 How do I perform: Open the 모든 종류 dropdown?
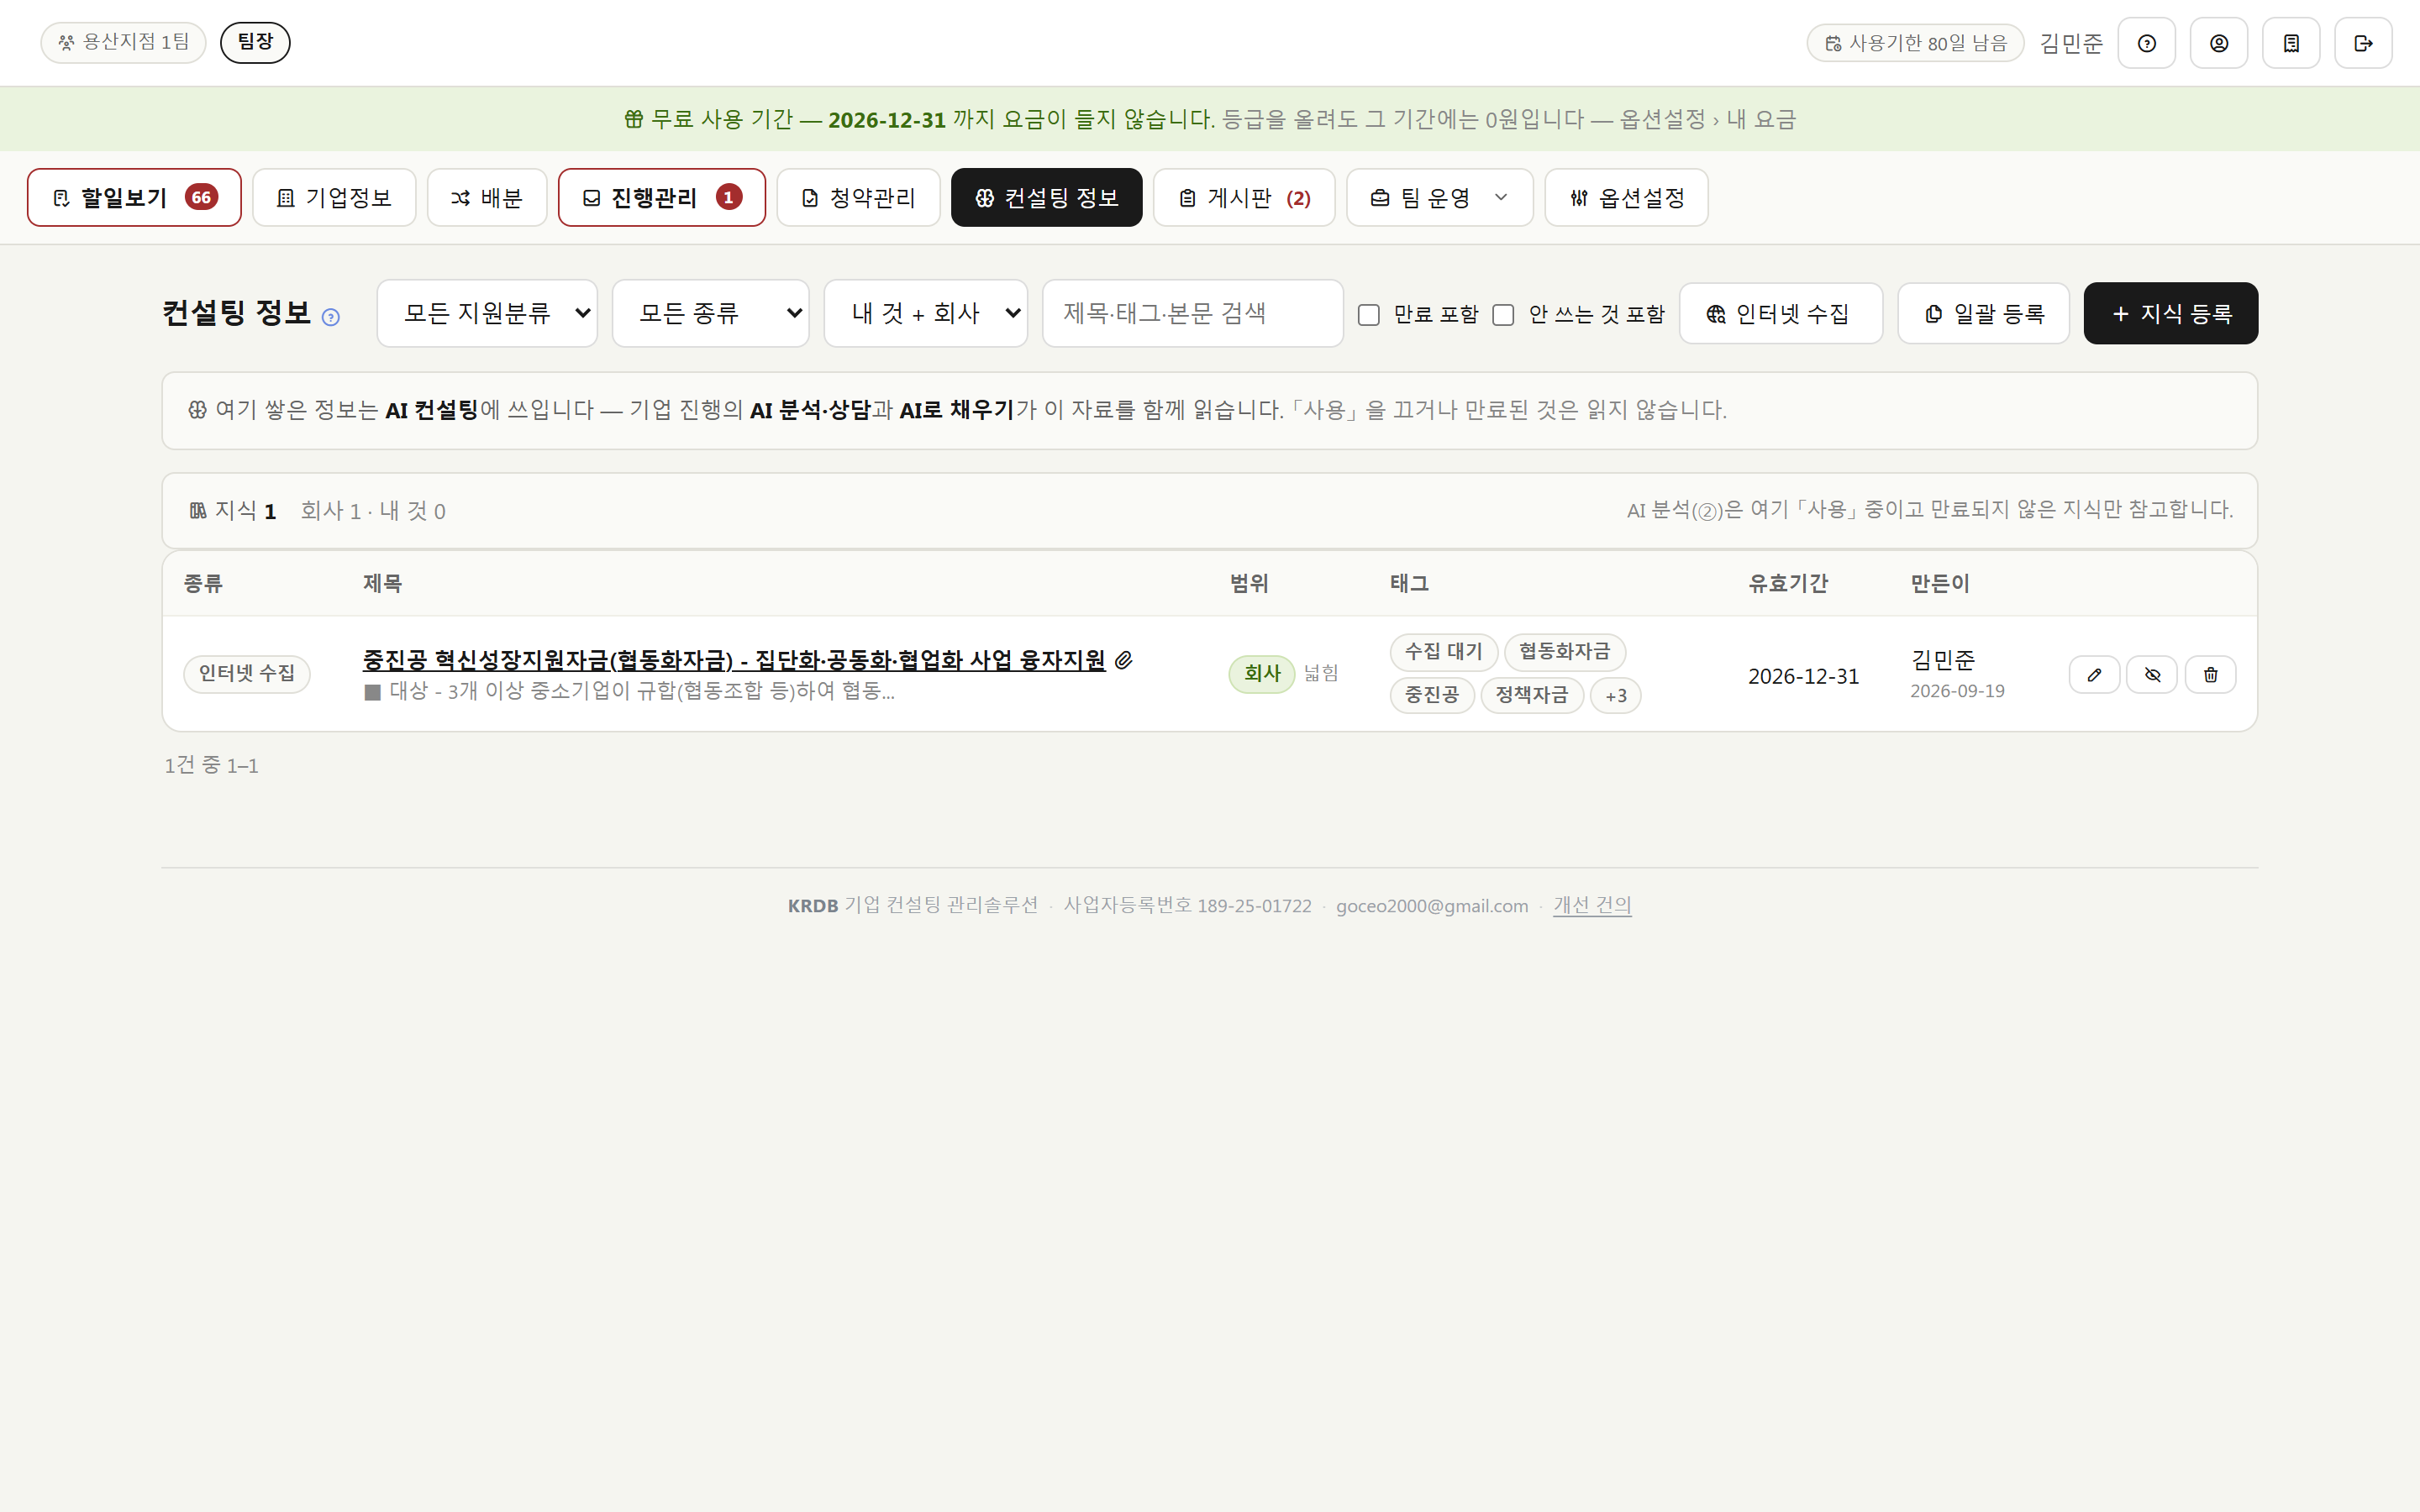(x=710, y=313)
